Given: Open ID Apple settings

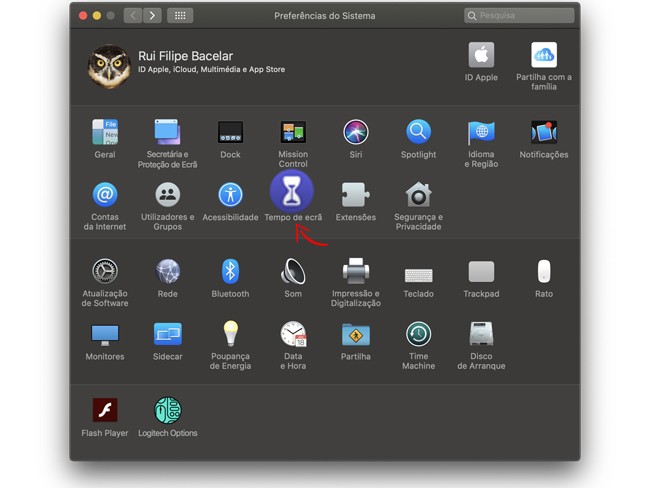Looking at the screenshot, I should [x=481, y=56].
